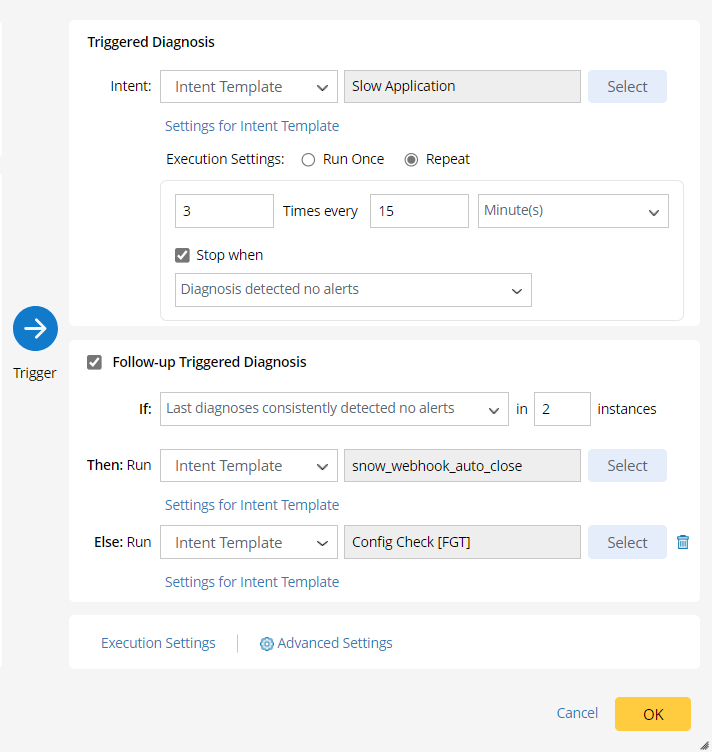Open the Execution Settings link at bottom
The width and height of the screenshot is (712, 752).
pos(158,643)
